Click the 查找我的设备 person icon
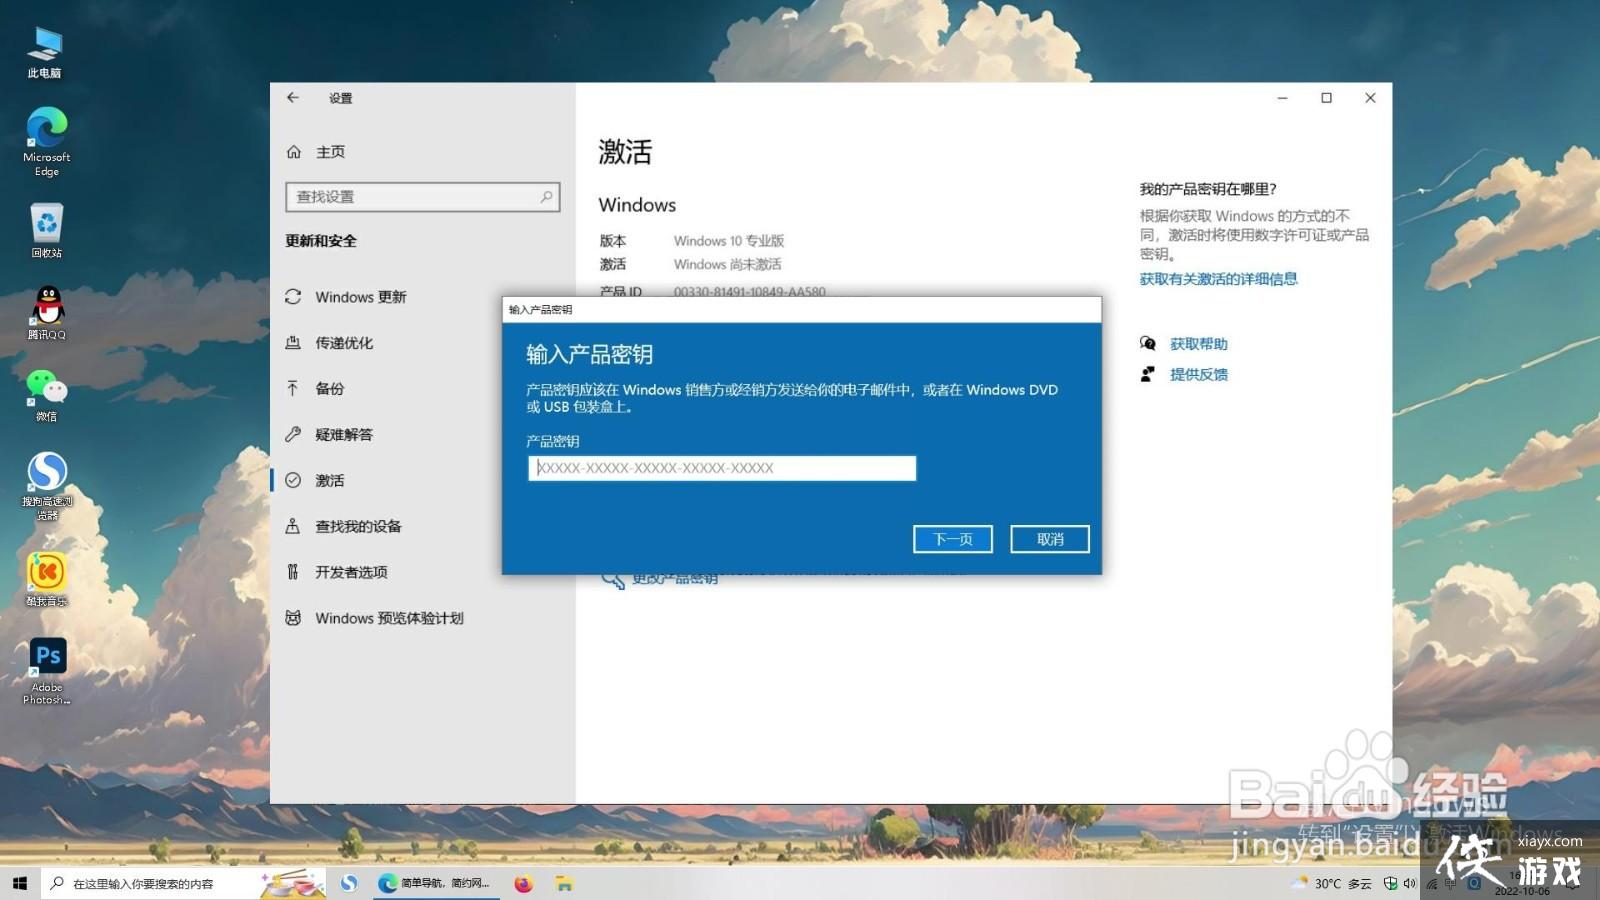Screen dimensions: 1600x900 (293, 526)
